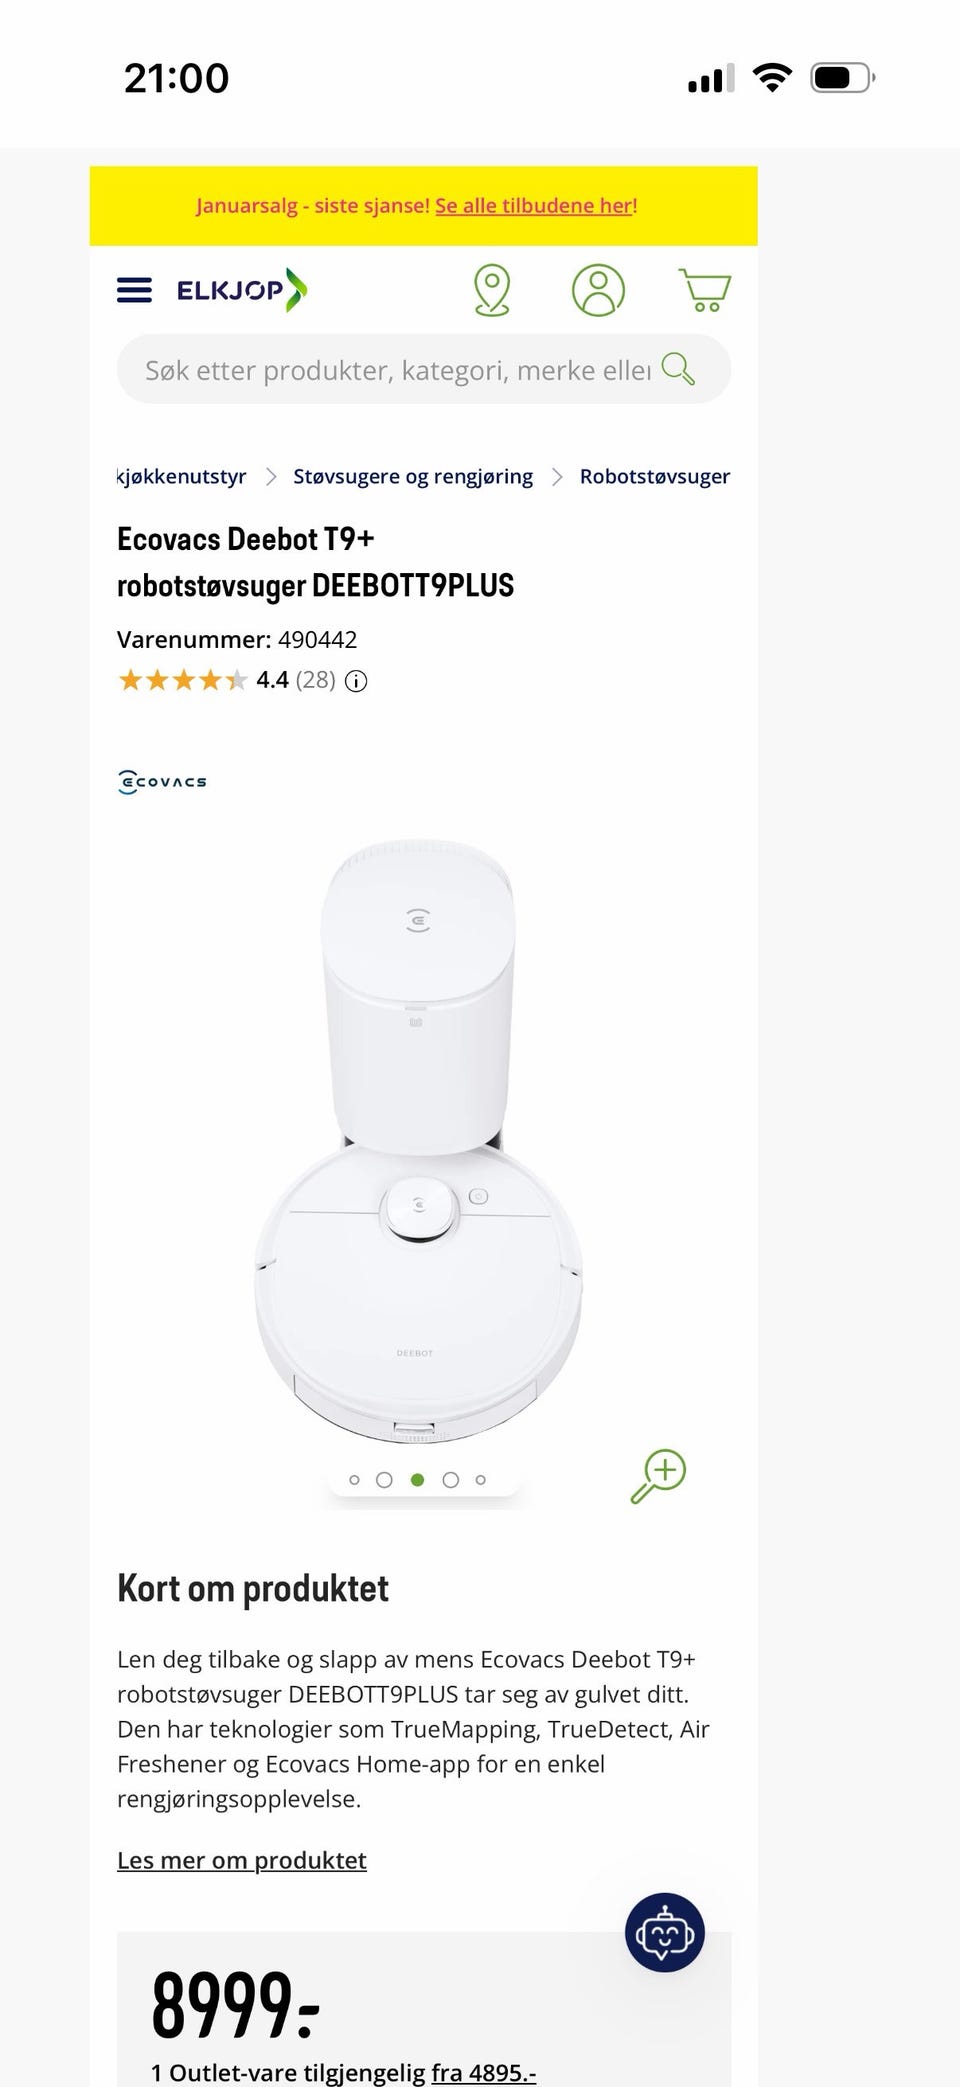Select the fourth image carousel dot

[x=451, y=1480]
